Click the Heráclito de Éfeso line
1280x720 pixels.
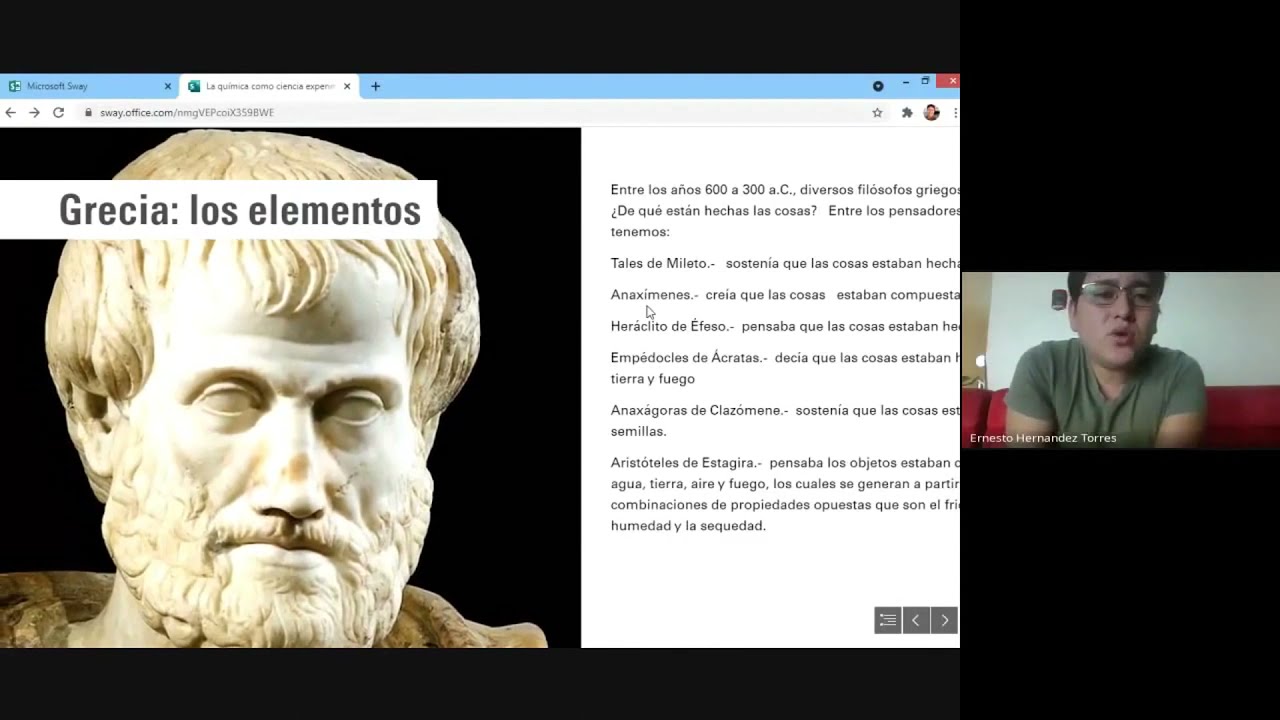785,326
